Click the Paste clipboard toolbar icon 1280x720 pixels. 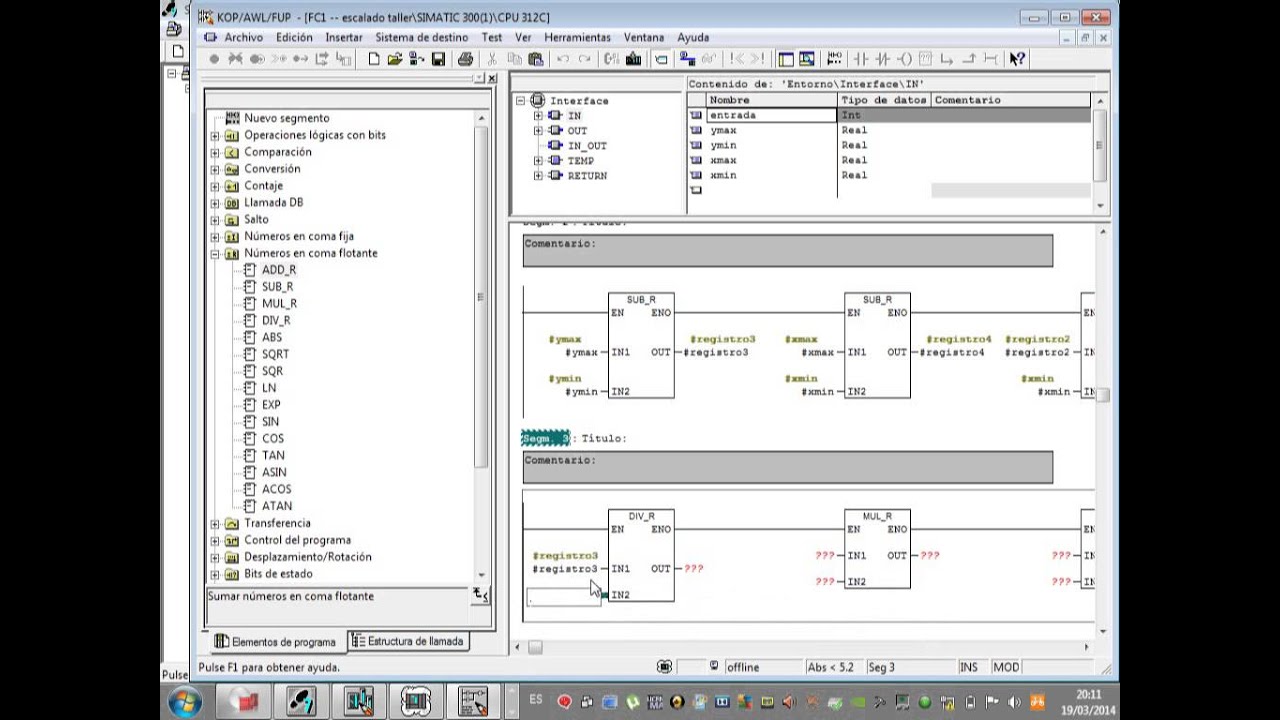(535, 59)
